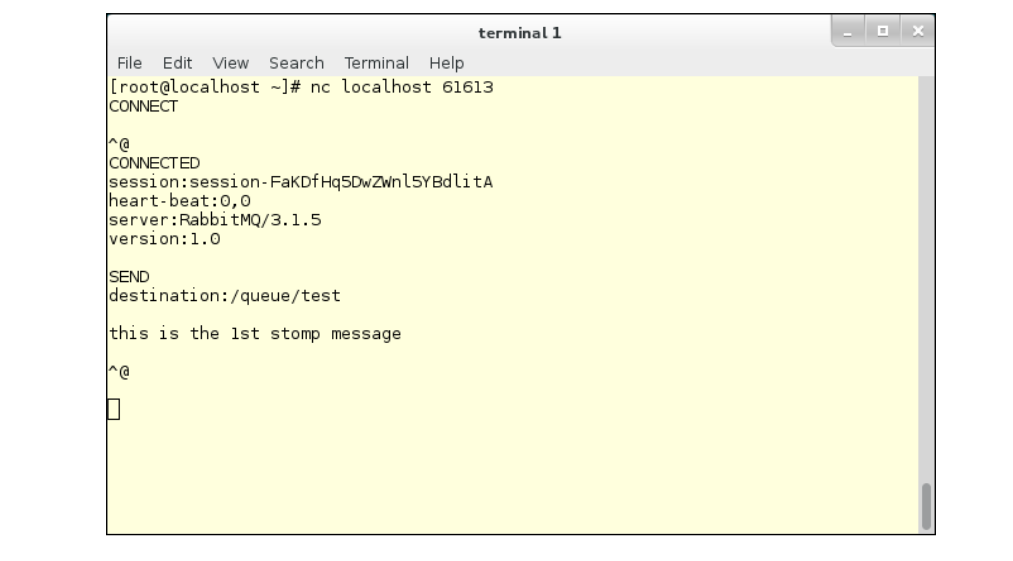Click the 1st stomp message text
Image resolution: width=1013 pixels, height=561 pixels.
tap(255, 334)
